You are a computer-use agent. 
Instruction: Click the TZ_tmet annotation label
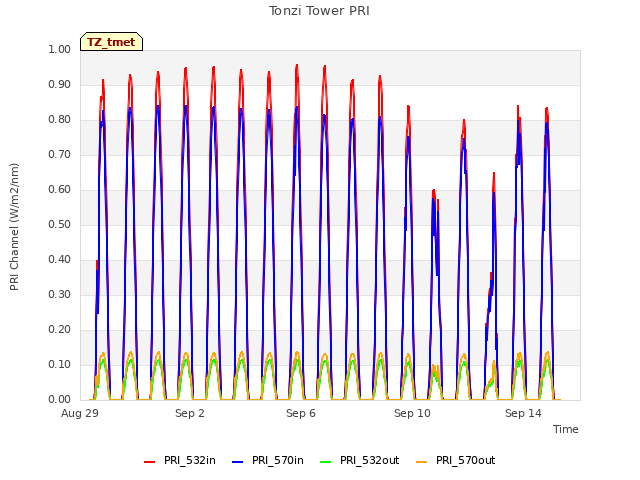[111, 42]
